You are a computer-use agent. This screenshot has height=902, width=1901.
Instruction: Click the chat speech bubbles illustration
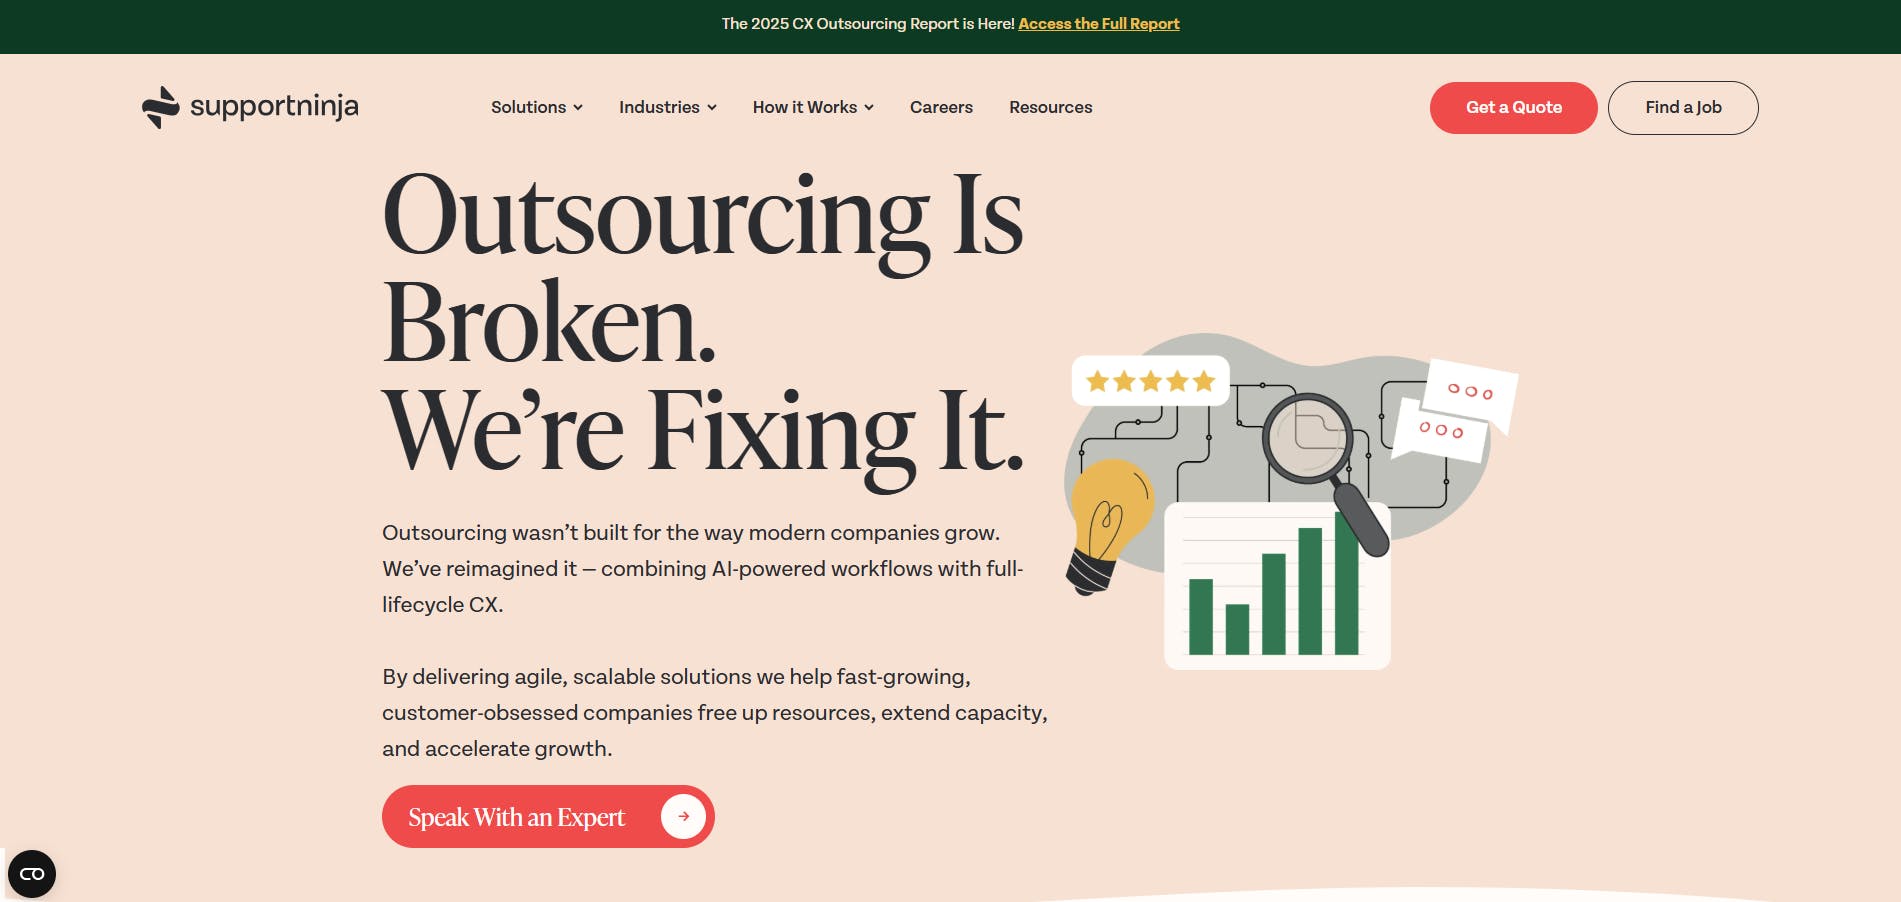point(1458,410)
